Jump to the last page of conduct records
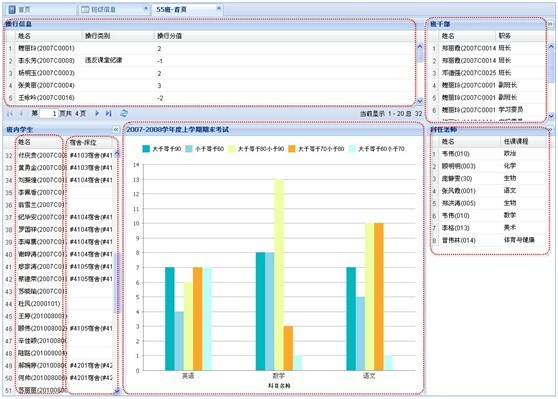 [x=109, y=114]
